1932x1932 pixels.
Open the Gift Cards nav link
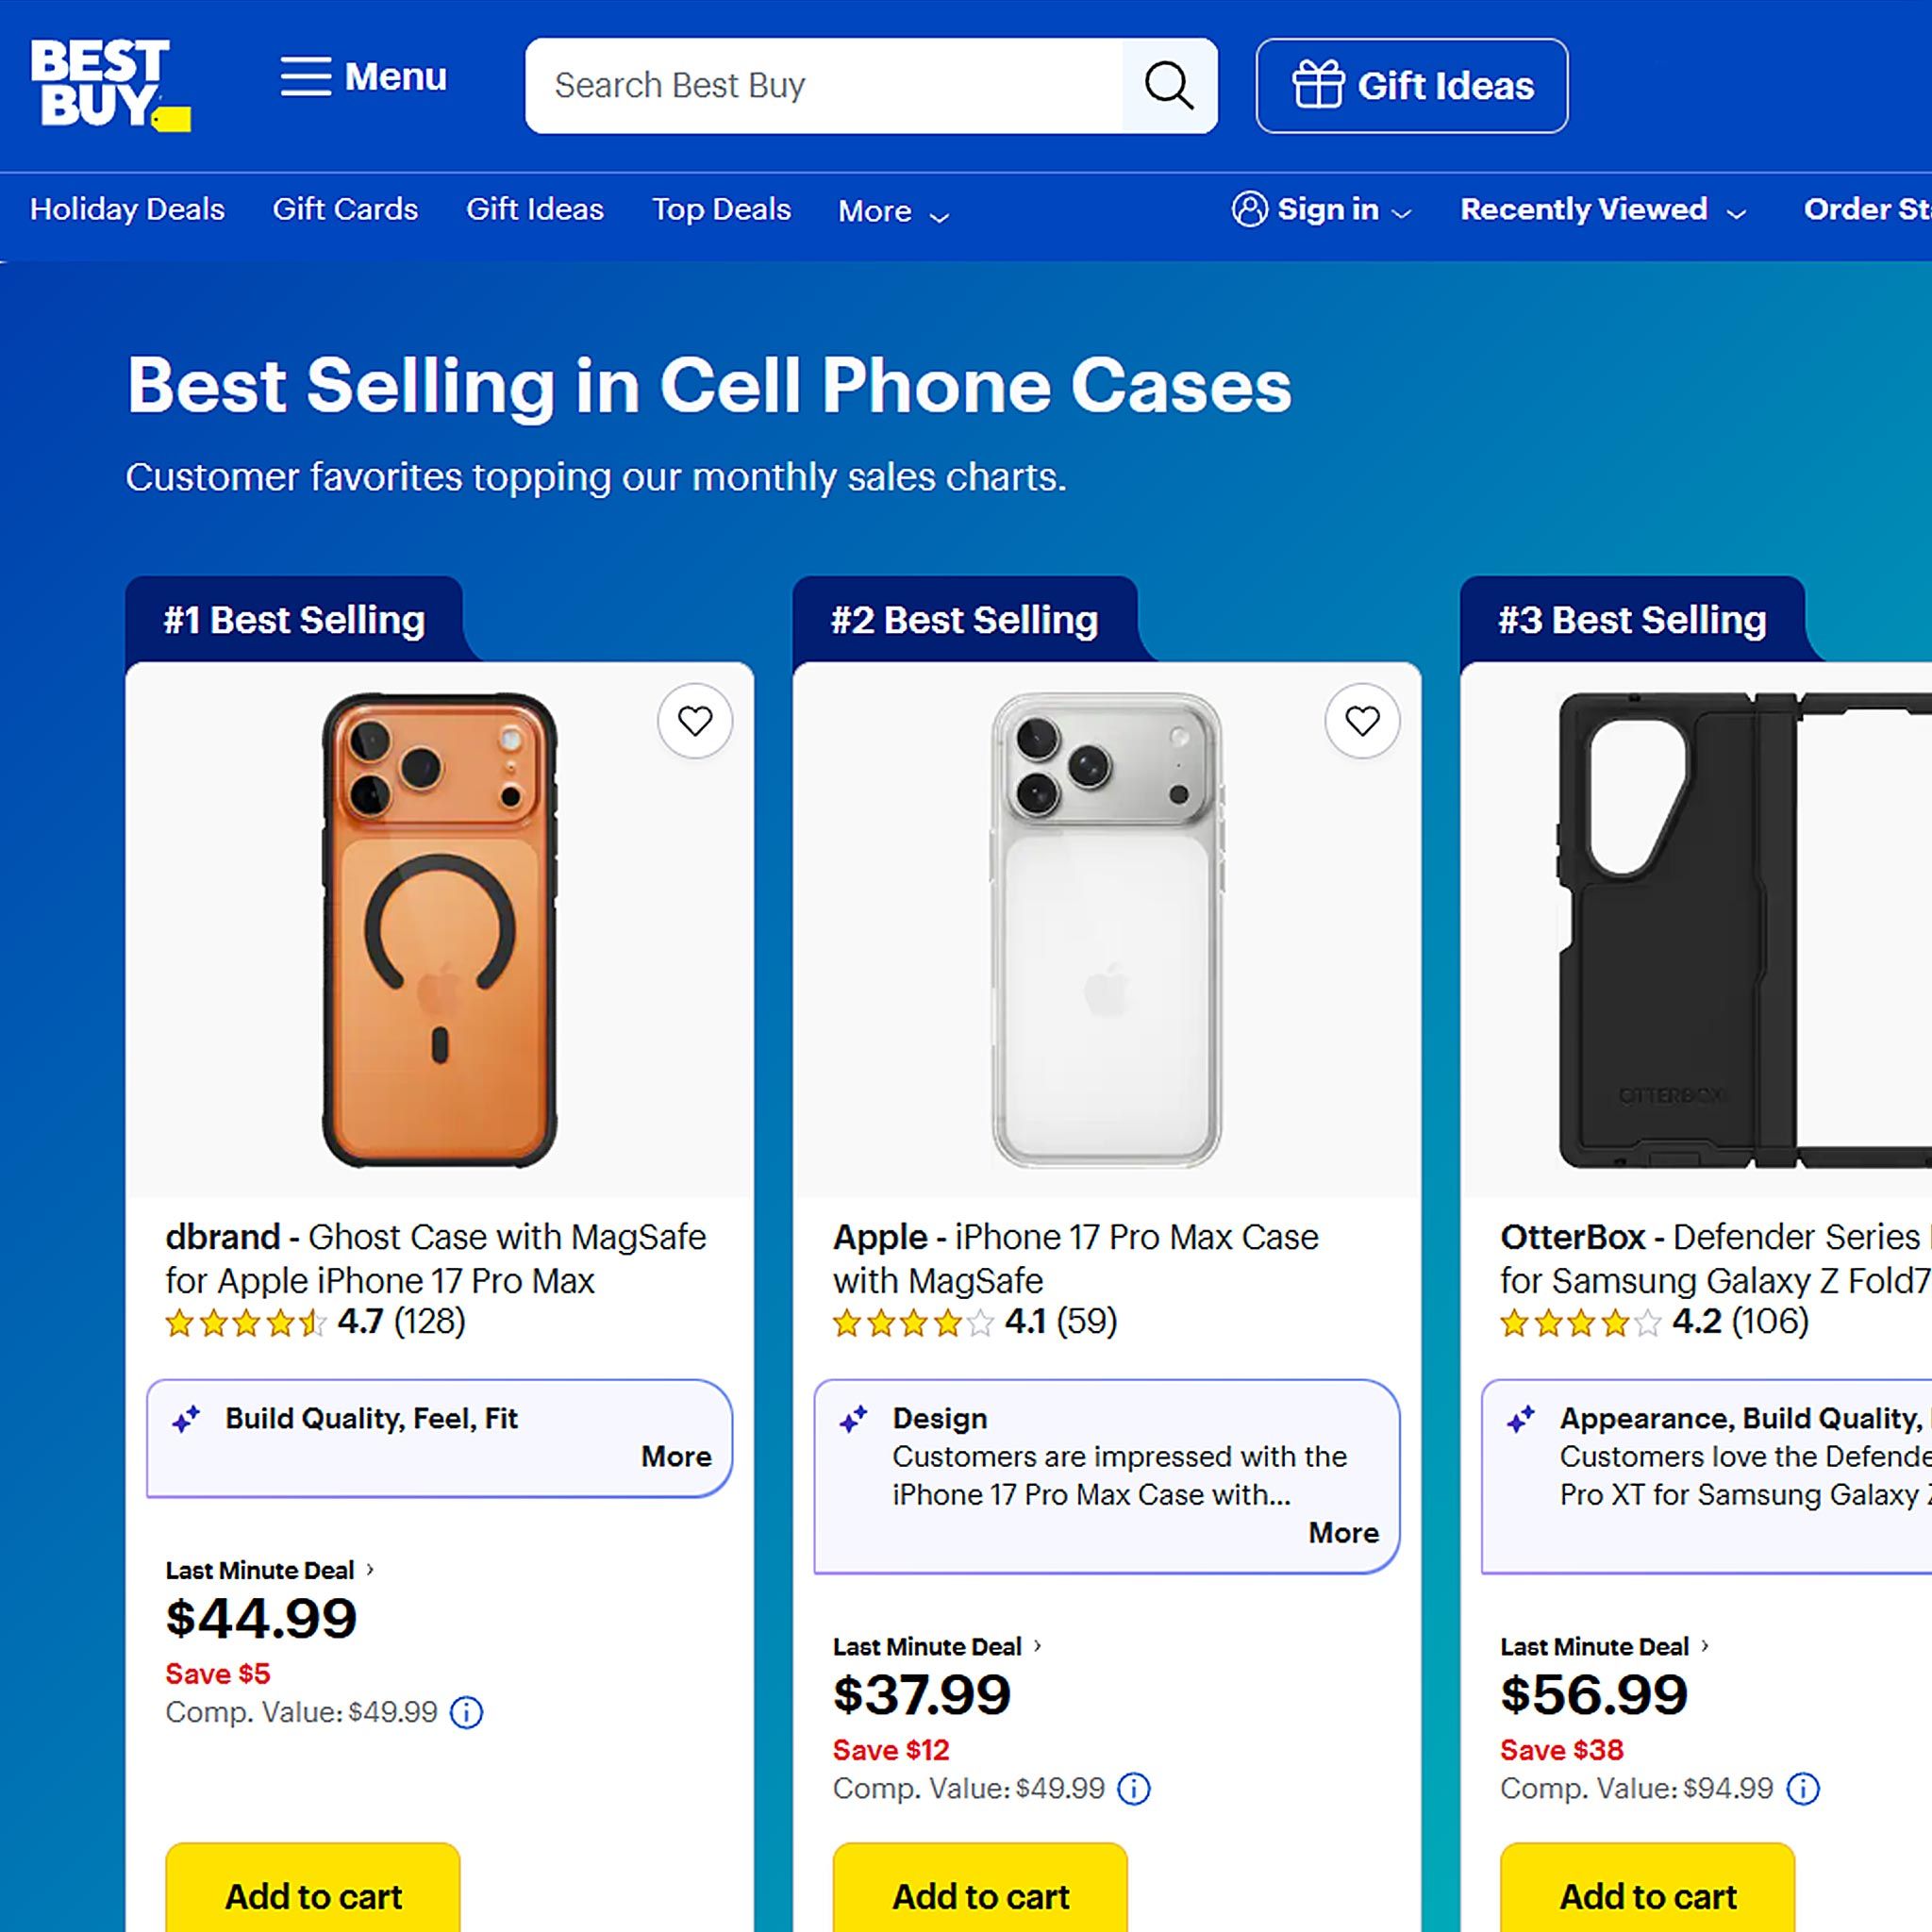pos(345,210)
